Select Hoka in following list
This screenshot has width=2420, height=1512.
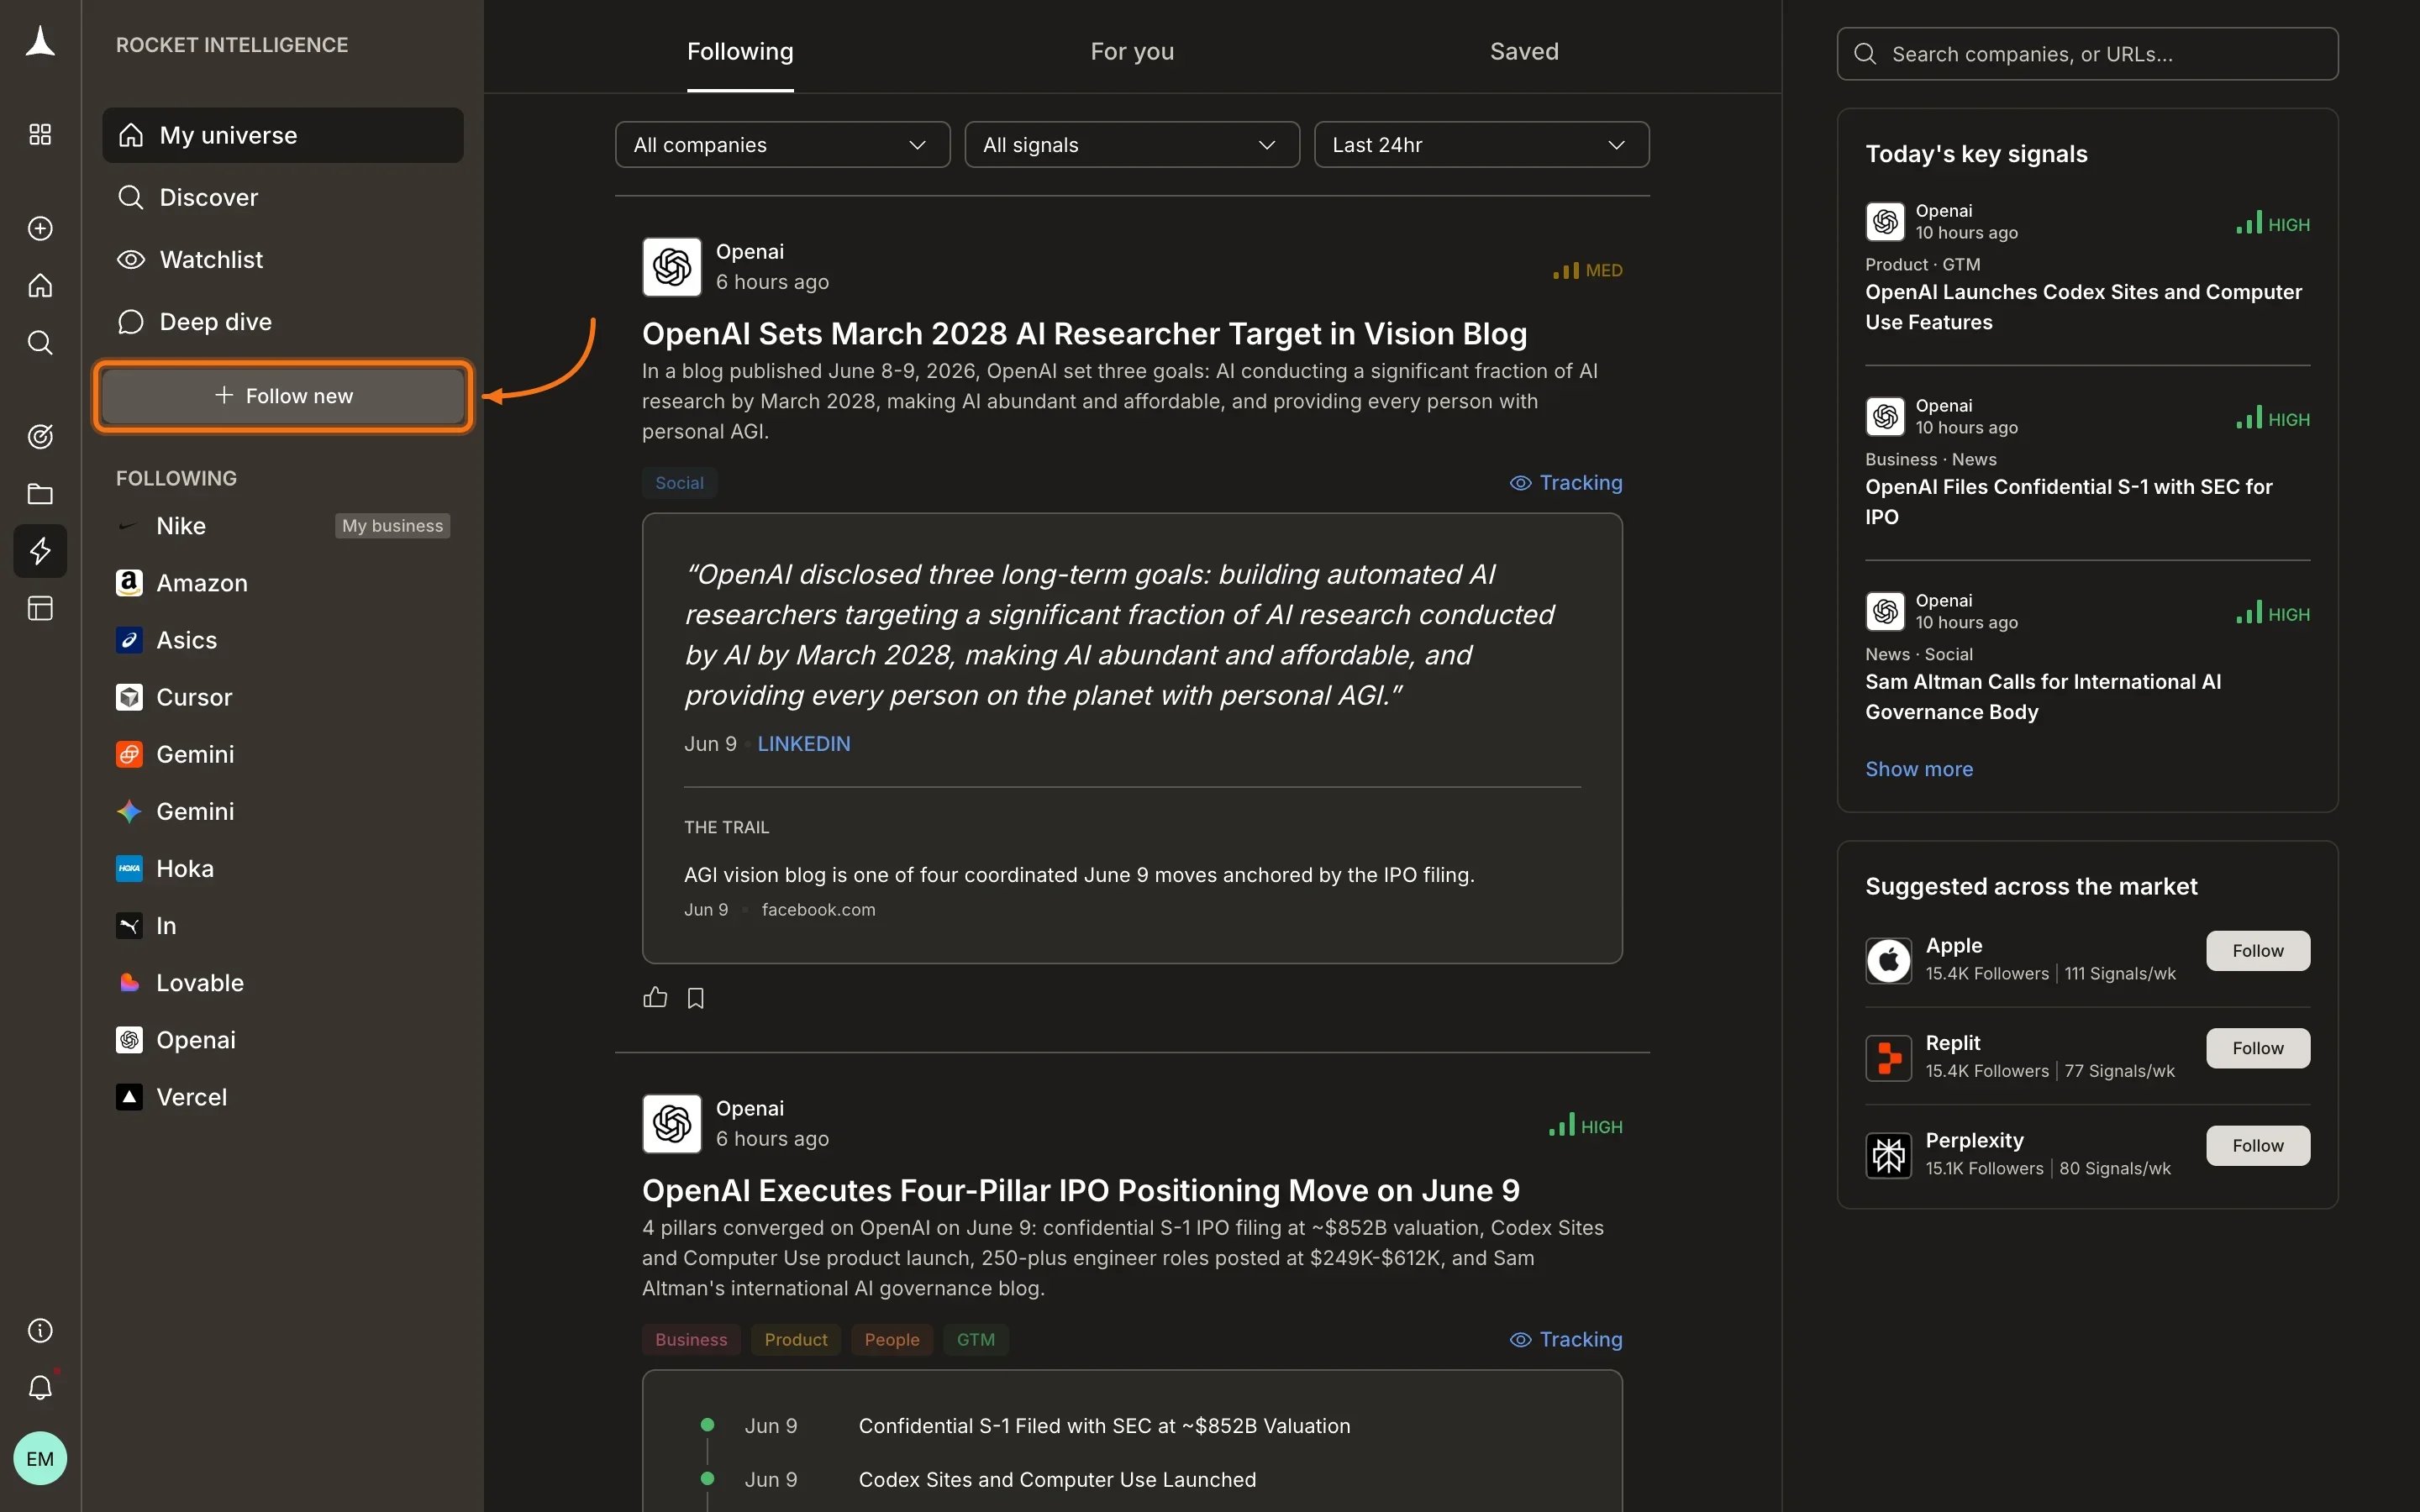(283, 868)
